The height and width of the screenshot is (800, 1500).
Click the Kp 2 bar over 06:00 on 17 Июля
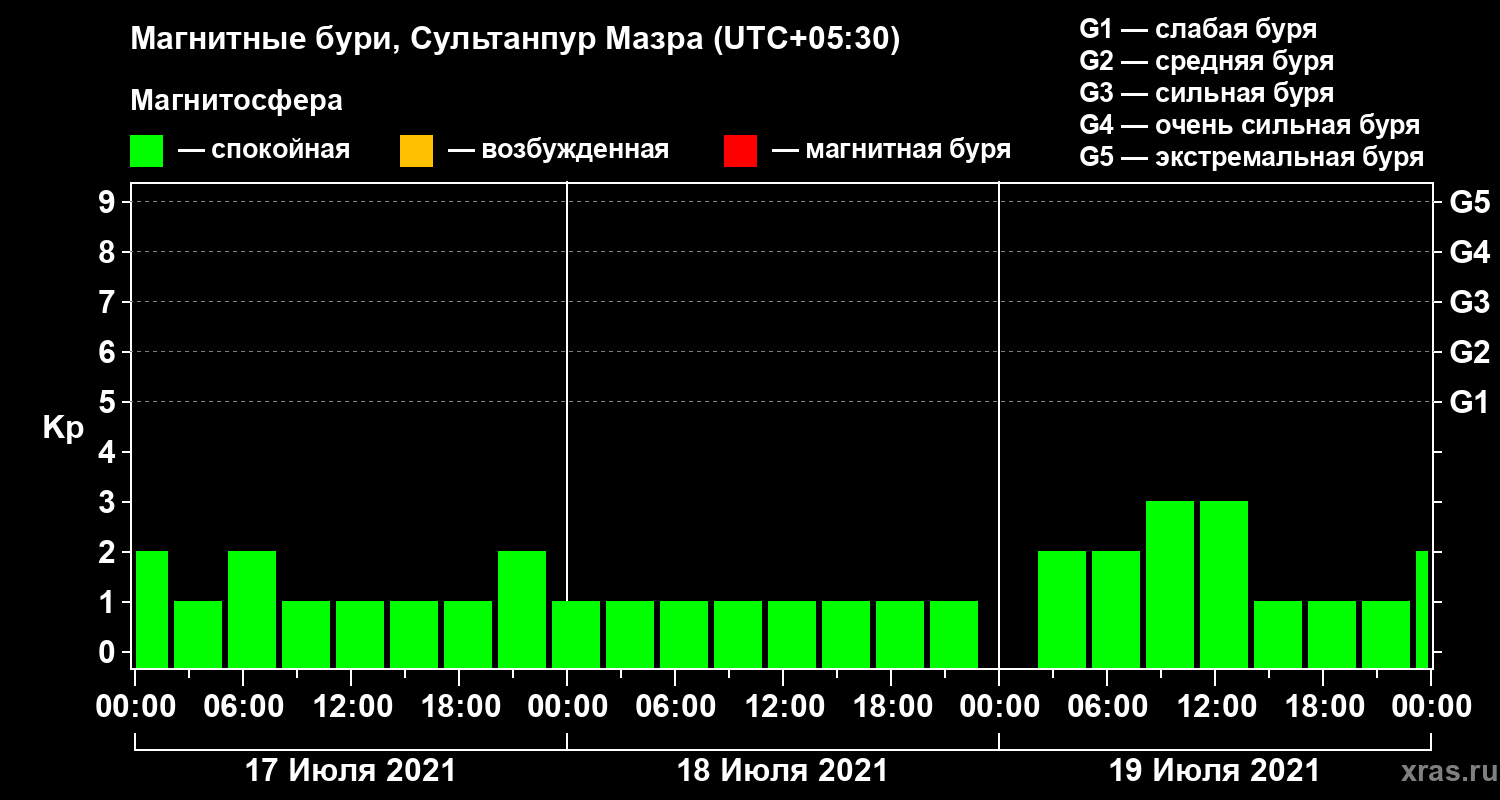(252, 609)
